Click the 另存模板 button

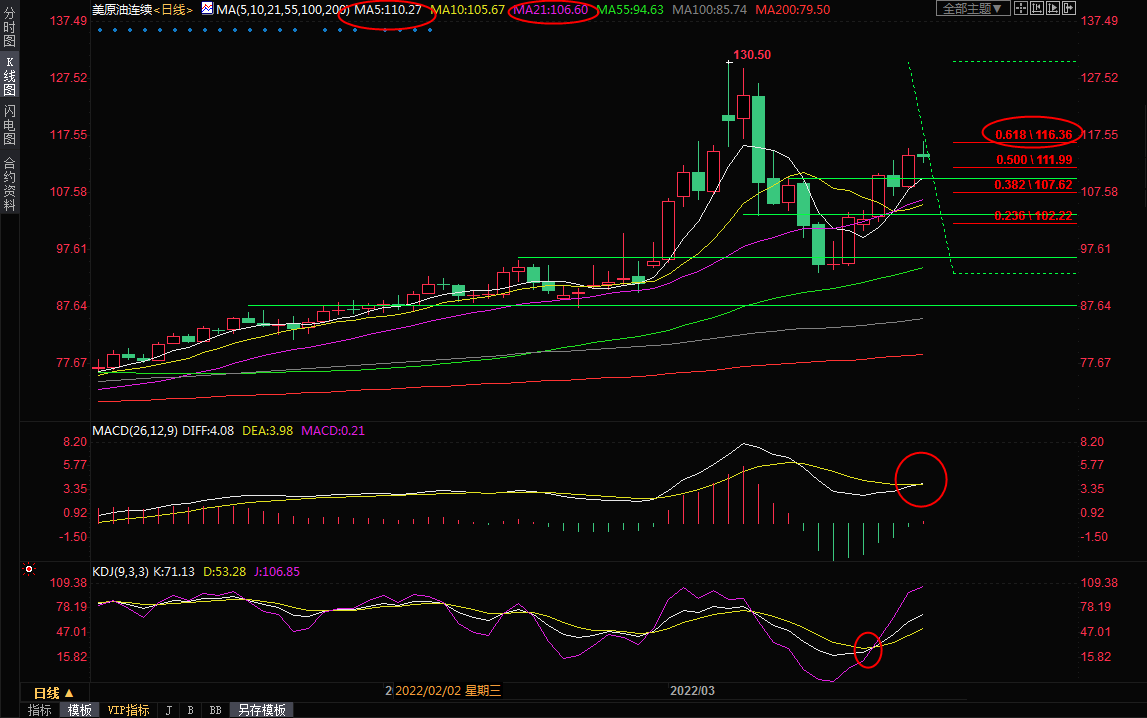pyautogui.click(x=262, y=710)
